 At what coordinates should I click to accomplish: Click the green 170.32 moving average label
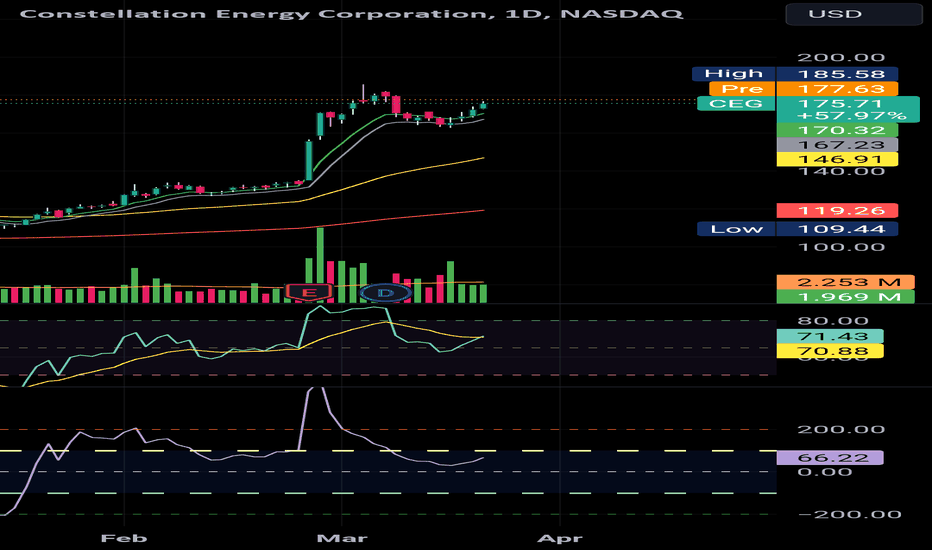[837, 130]
